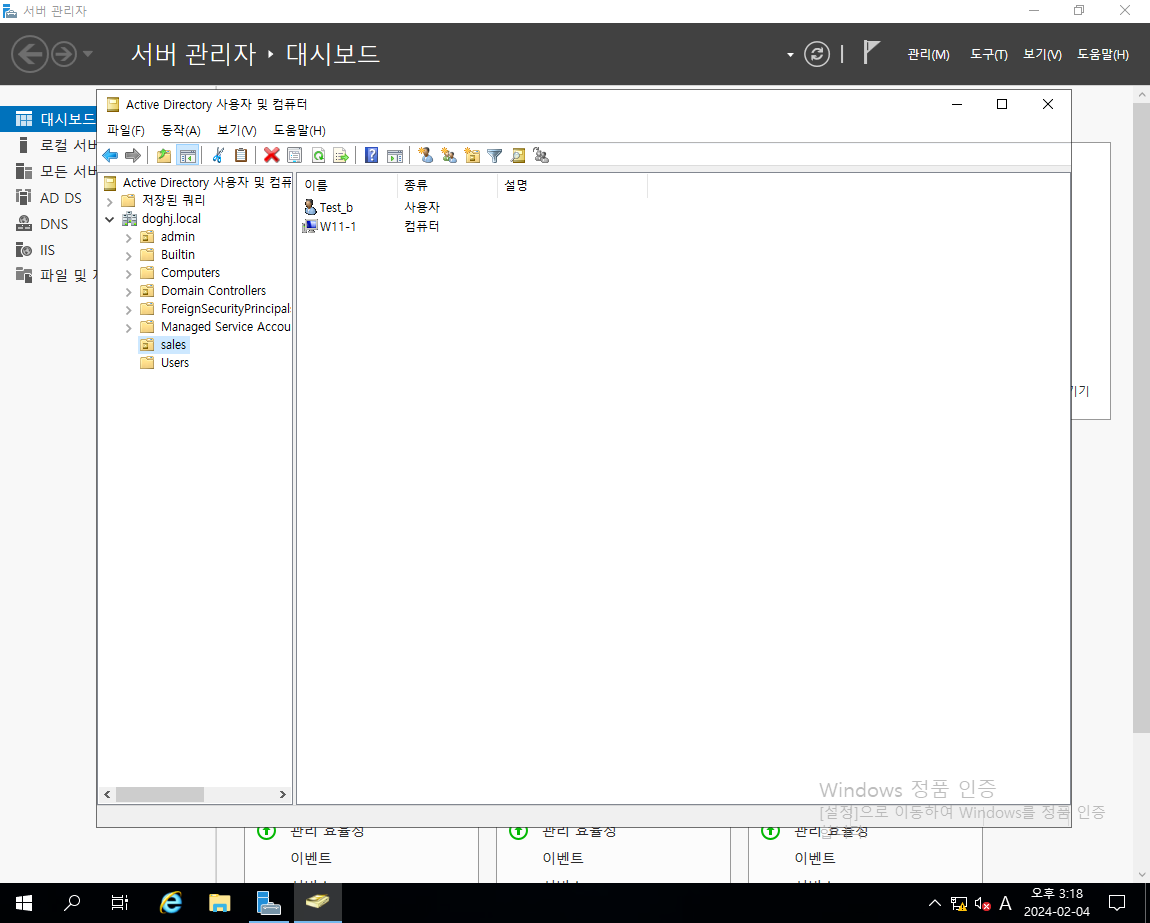Click the Export list icon
The image size is (1150, 923).
(341, 156)
